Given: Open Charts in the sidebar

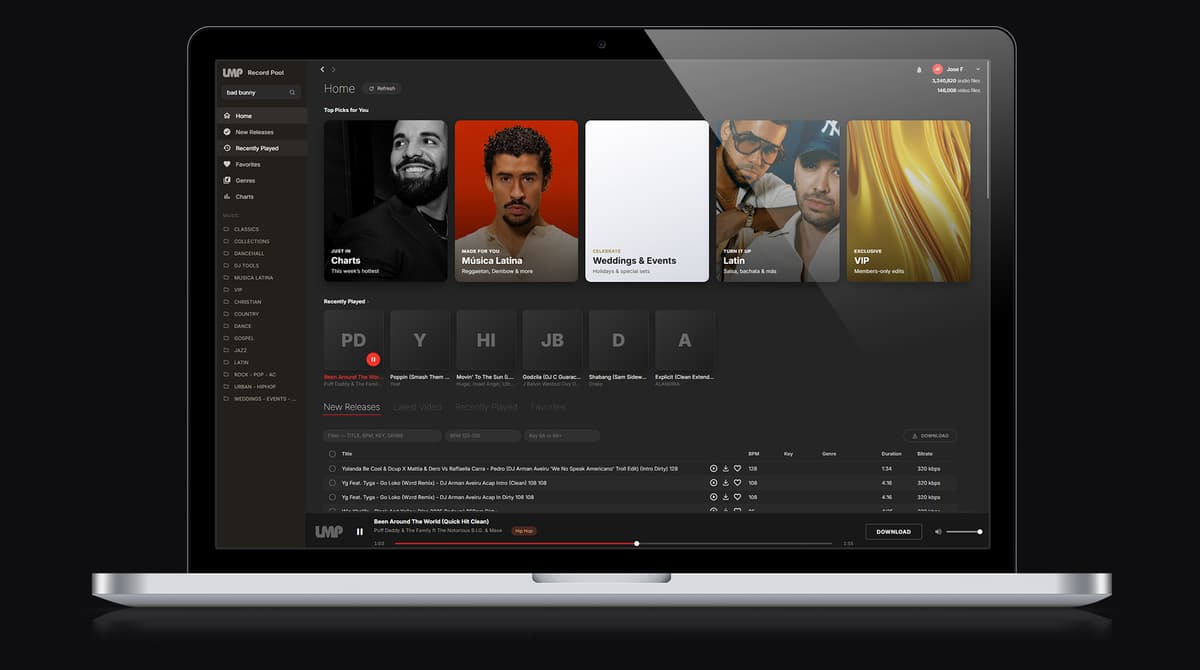Looking at the screenshot, I should pyautogui.click(x=261, y=196).
